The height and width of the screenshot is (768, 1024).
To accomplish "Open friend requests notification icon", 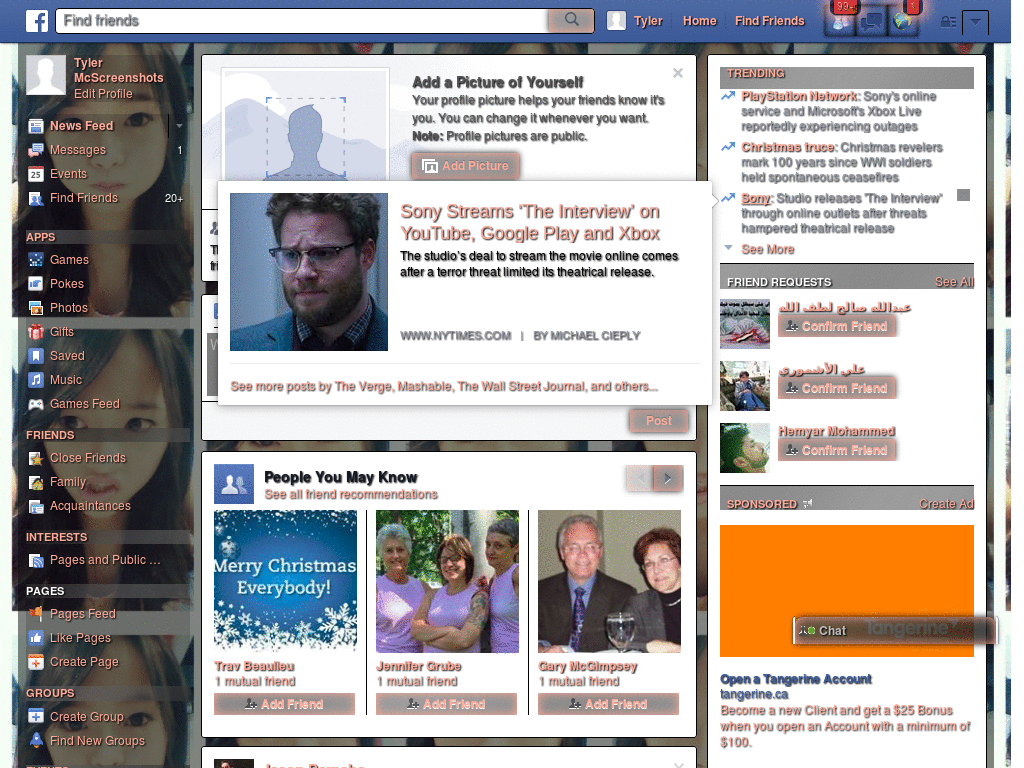I will [841, 22].
